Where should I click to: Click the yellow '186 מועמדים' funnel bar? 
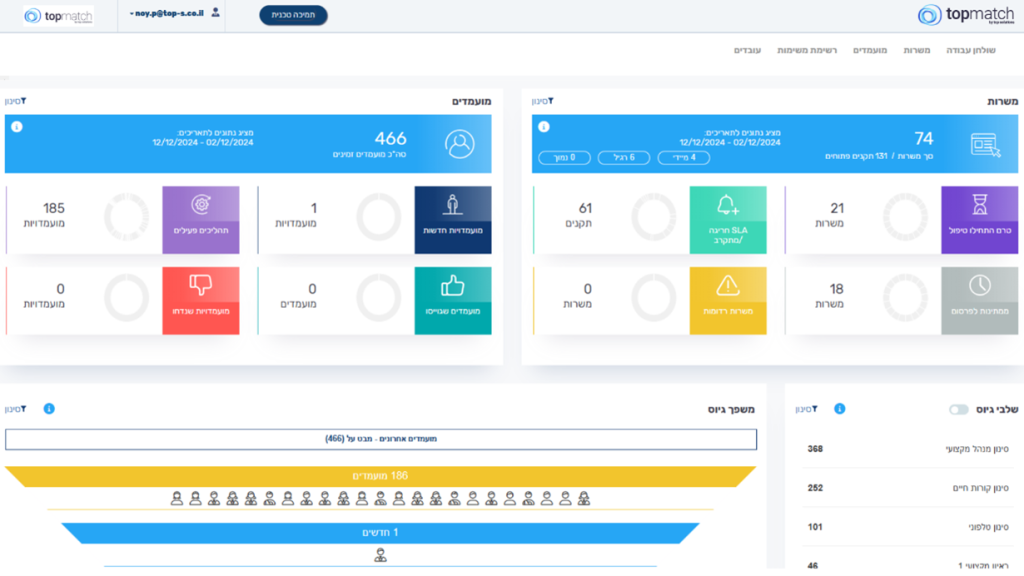(380, 476)
